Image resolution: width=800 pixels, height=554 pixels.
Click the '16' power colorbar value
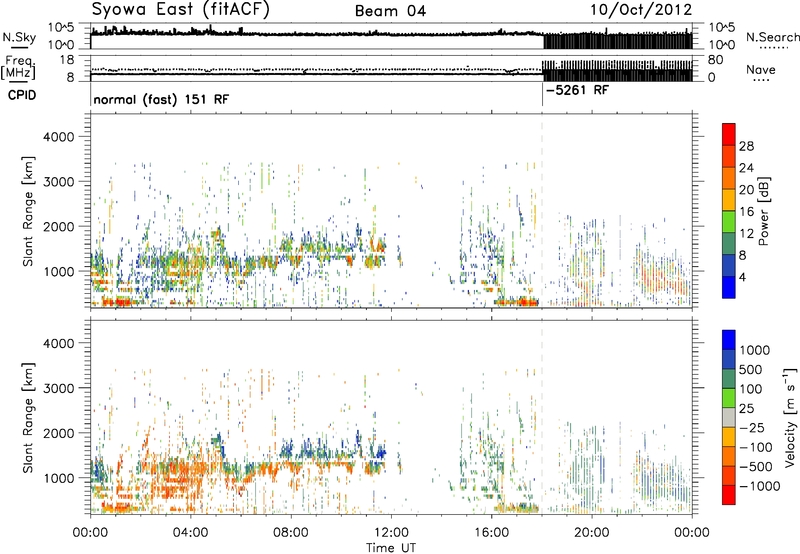(x=746, y=212)
